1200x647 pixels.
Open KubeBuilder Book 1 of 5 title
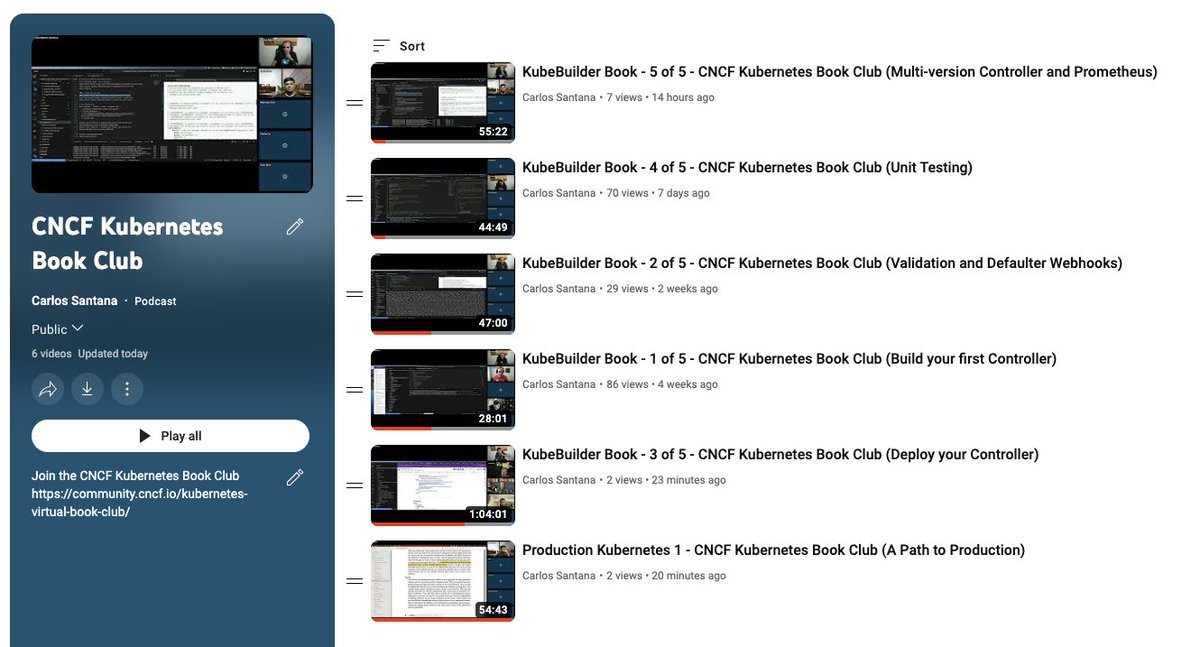(789, 359)
